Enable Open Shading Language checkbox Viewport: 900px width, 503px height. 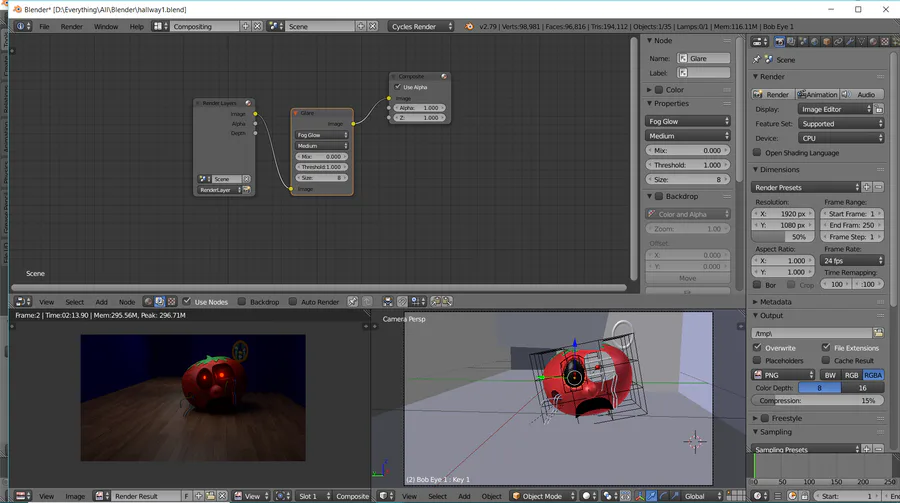(x=757, y=153)
